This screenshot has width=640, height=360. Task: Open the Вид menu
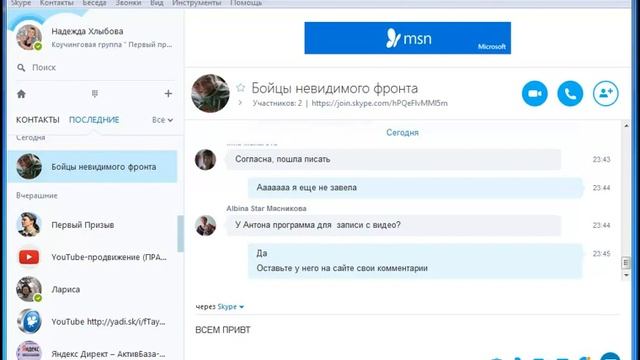pyautogui.click(x=157, y=3)
